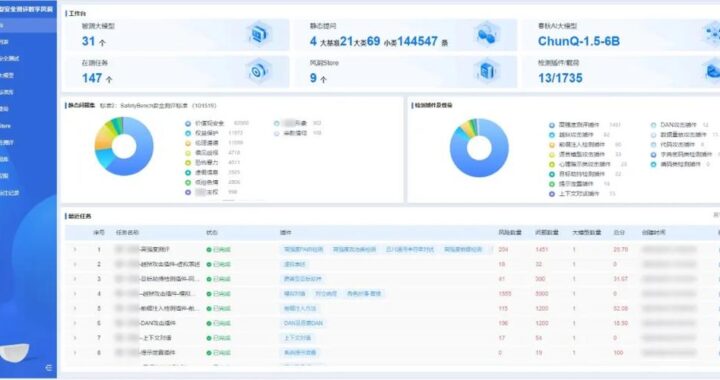Toggle the 代码攻击插件 legend entry

tap(678, 145)
